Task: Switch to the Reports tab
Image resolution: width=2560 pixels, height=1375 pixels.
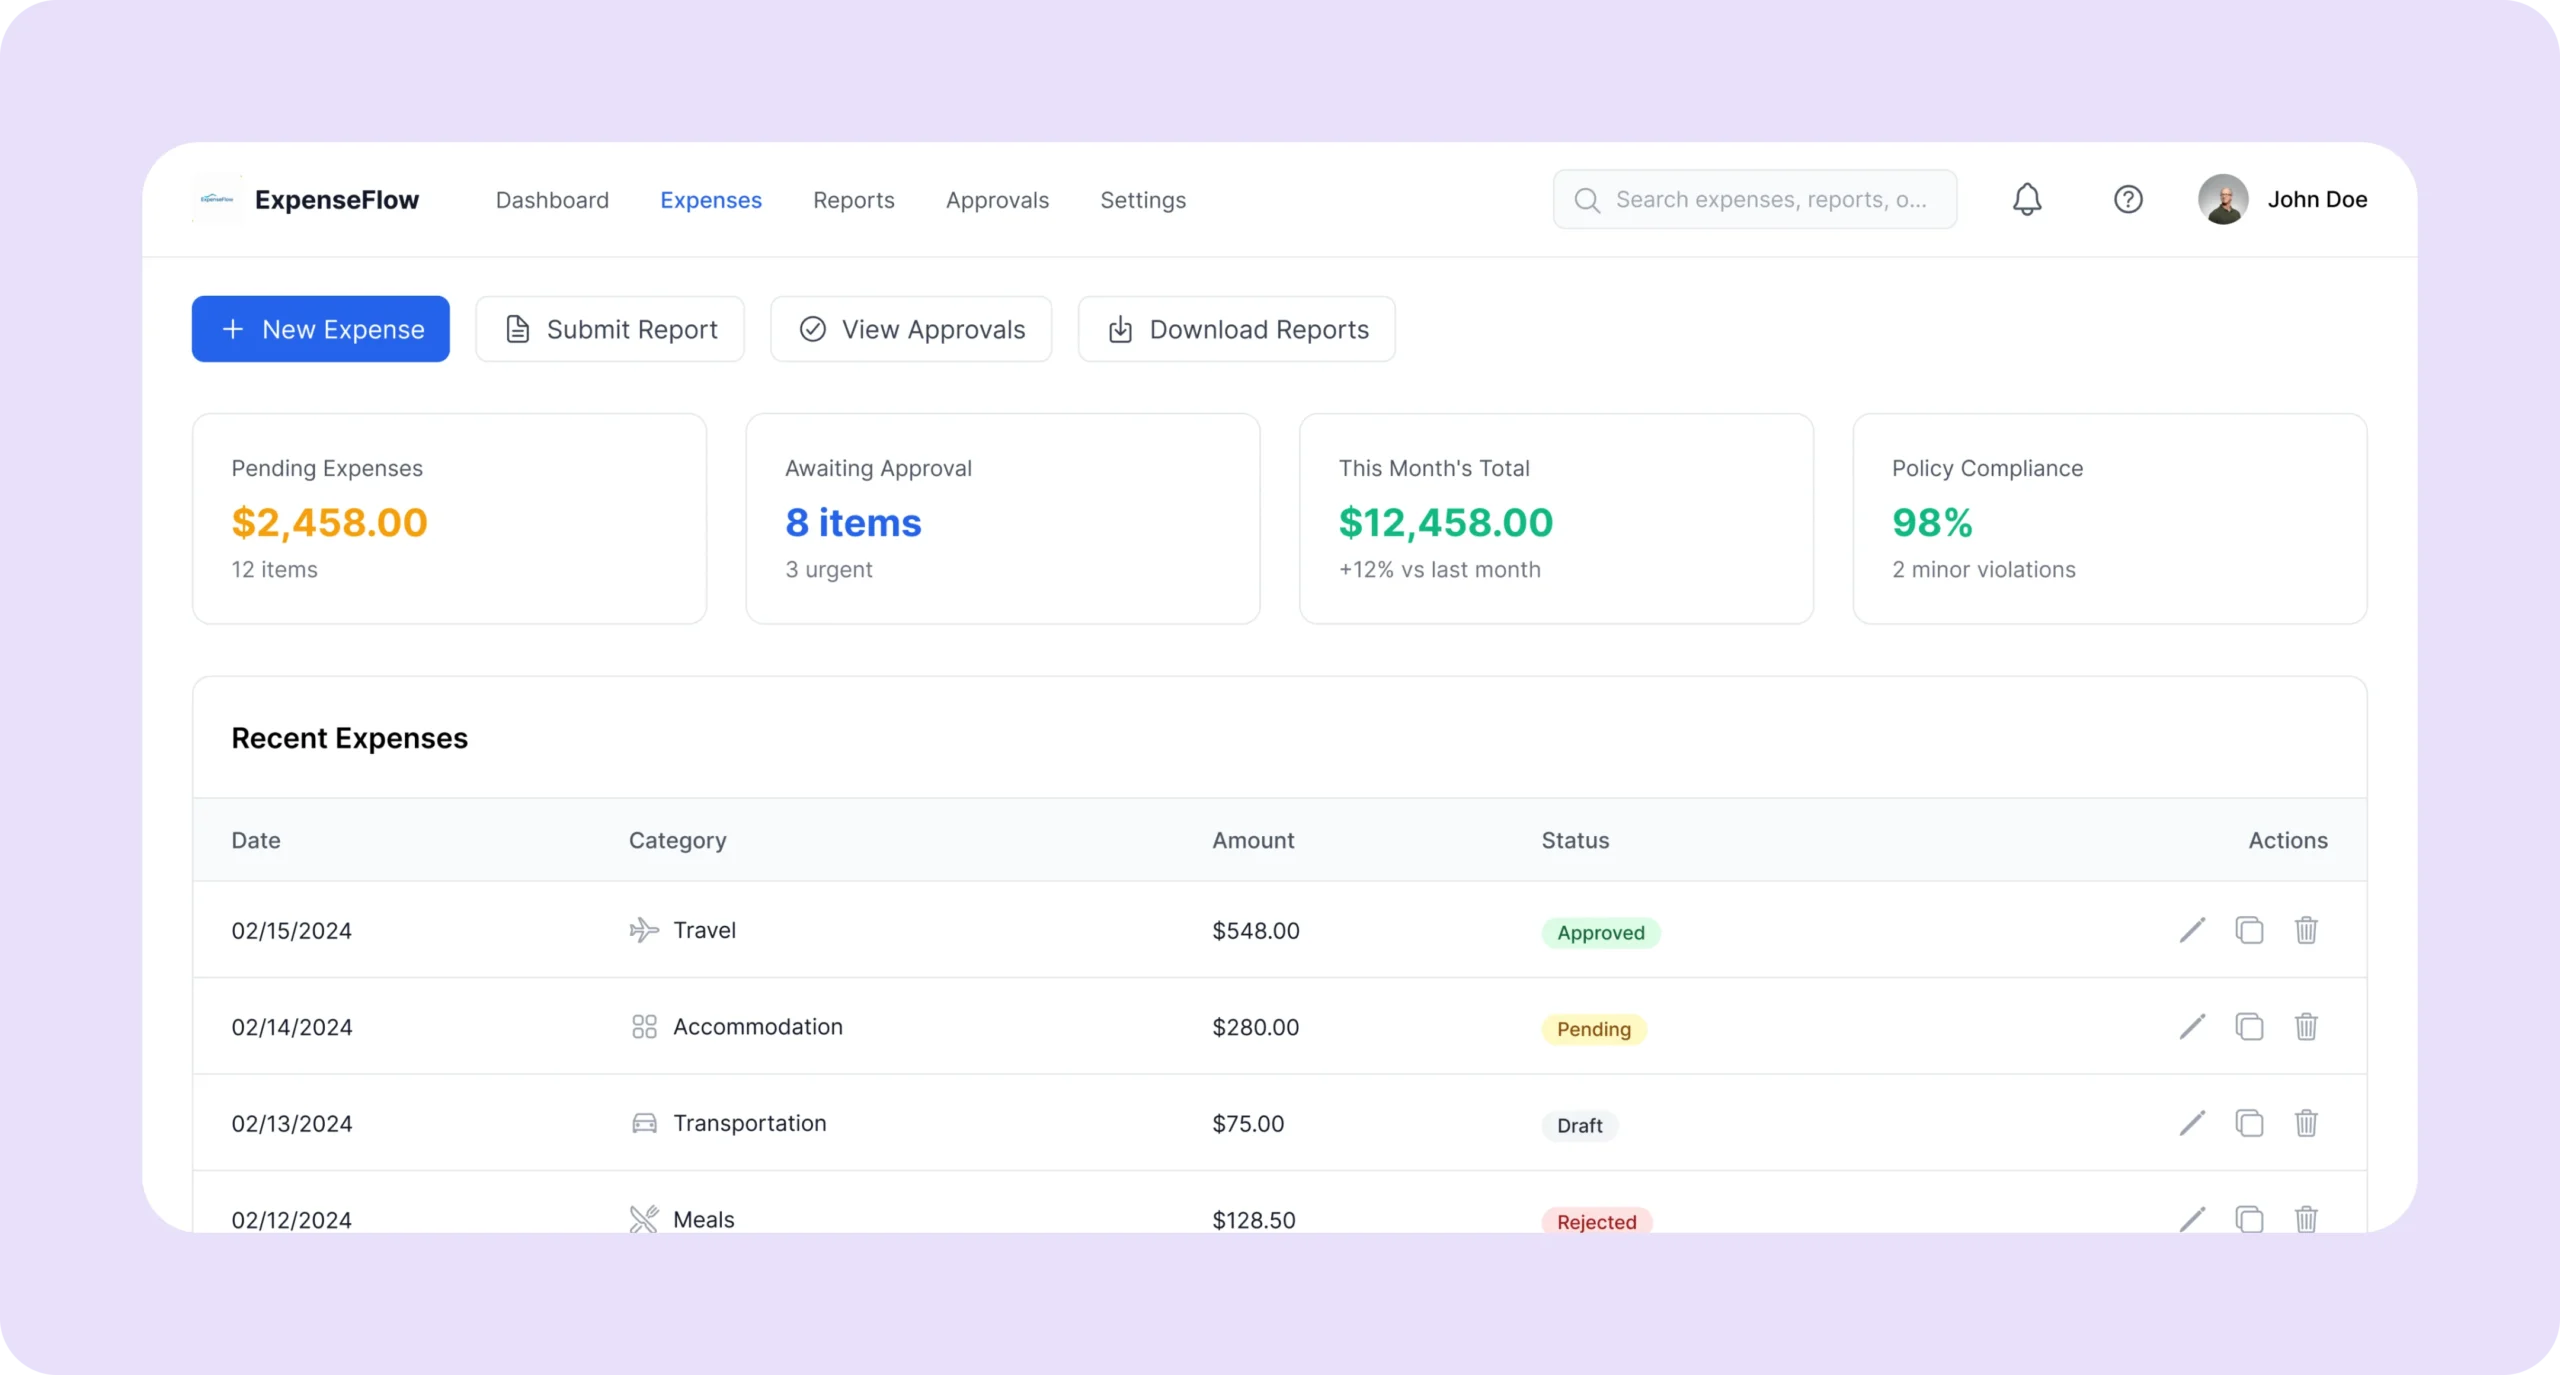Action: click(x=853, y=200)
